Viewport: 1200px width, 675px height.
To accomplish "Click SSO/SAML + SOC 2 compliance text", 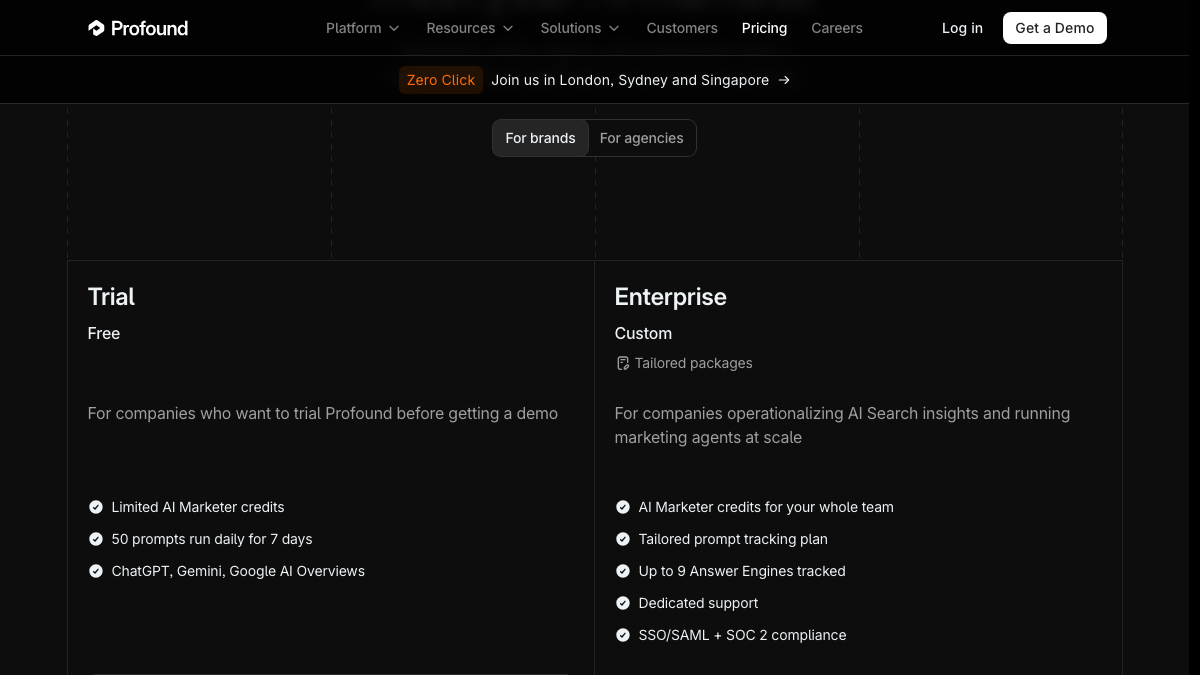I will pos(742,635).
